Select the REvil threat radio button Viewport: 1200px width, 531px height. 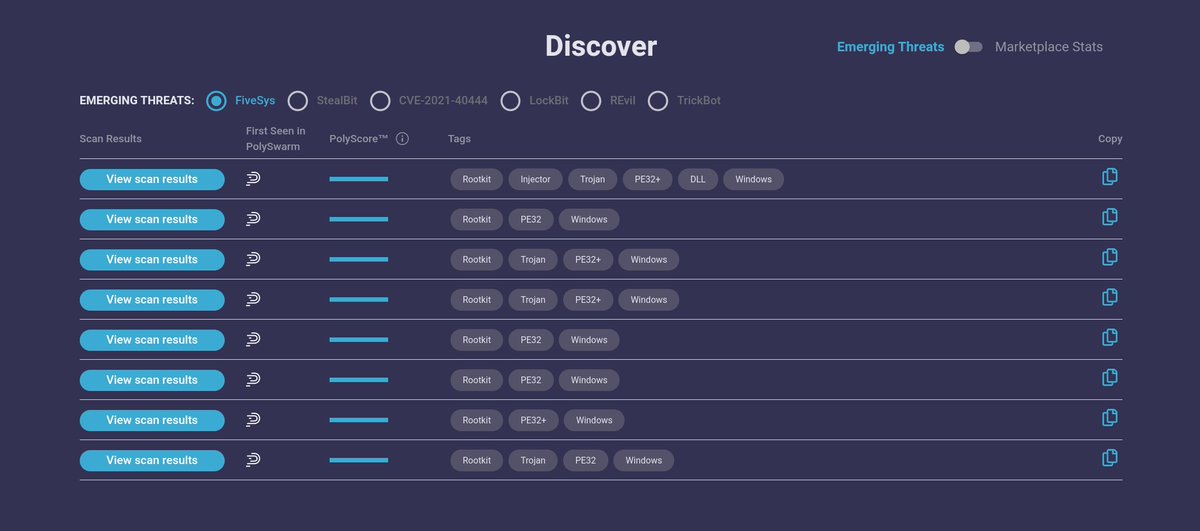point(591,101)
